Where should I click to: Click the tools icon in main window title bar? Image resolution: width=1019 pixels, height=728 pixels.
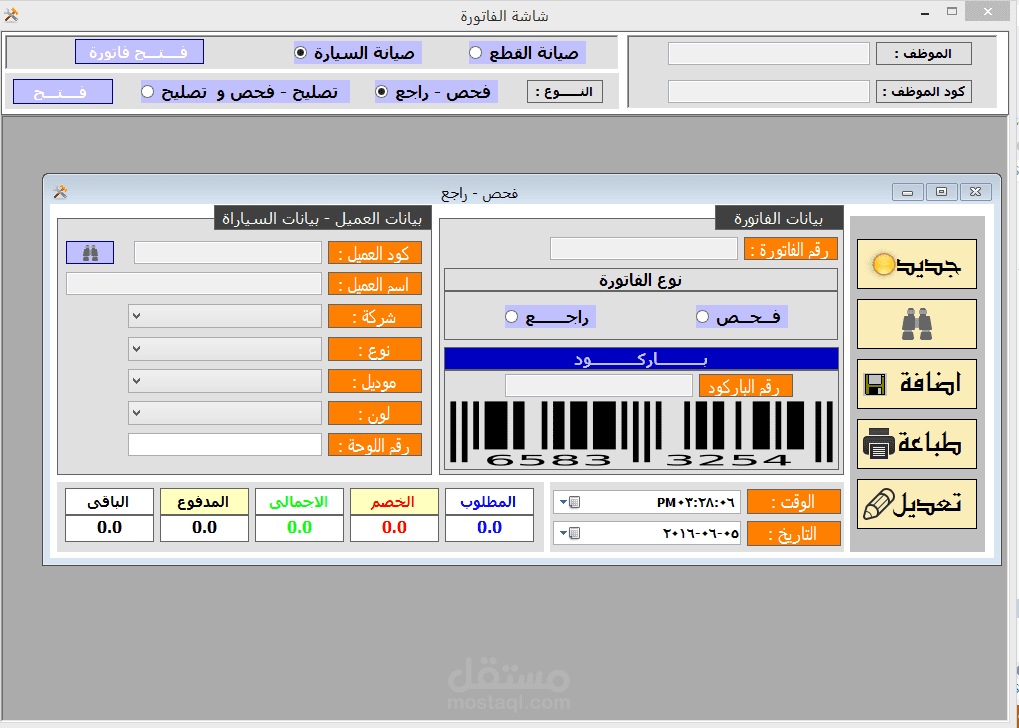pyautogui.click(x=11, y=14)
